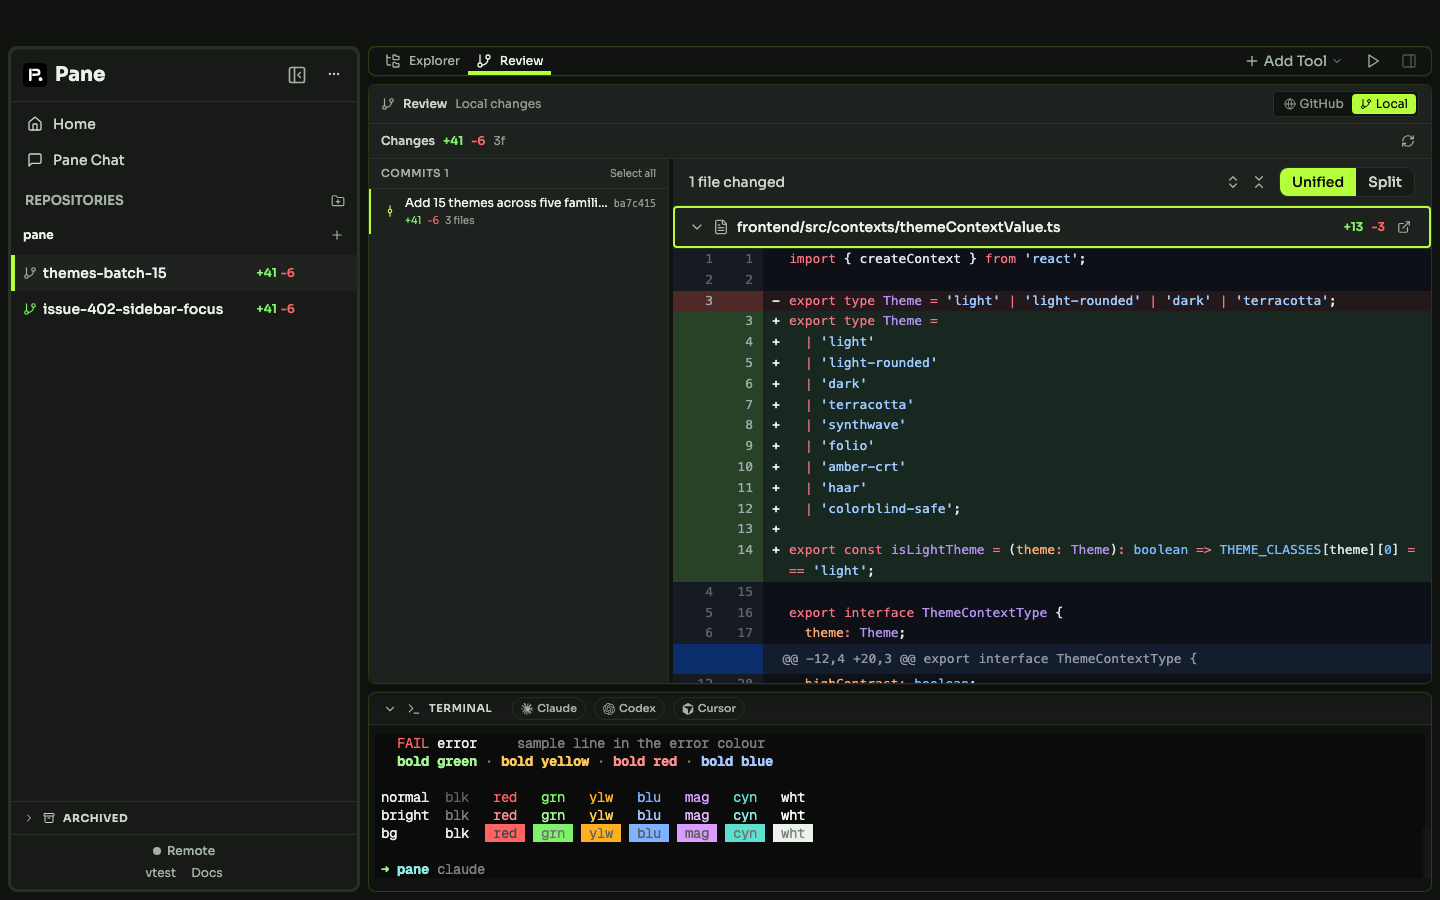Click the terminal scrollbar
This screenshot has width=1440, height=900.
[x=1426, y=852]
